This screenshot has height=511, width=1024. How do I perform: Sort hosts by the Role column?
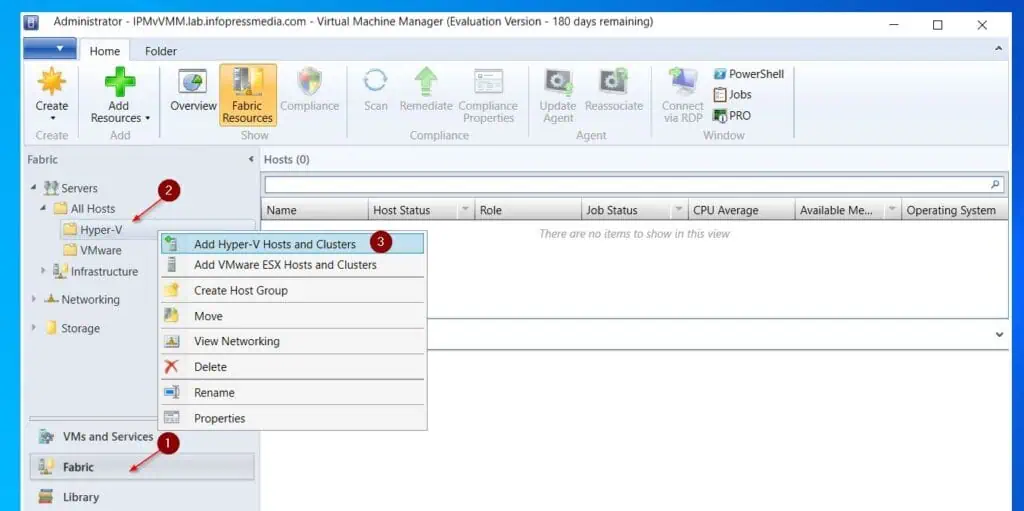[x=528, y=210]
